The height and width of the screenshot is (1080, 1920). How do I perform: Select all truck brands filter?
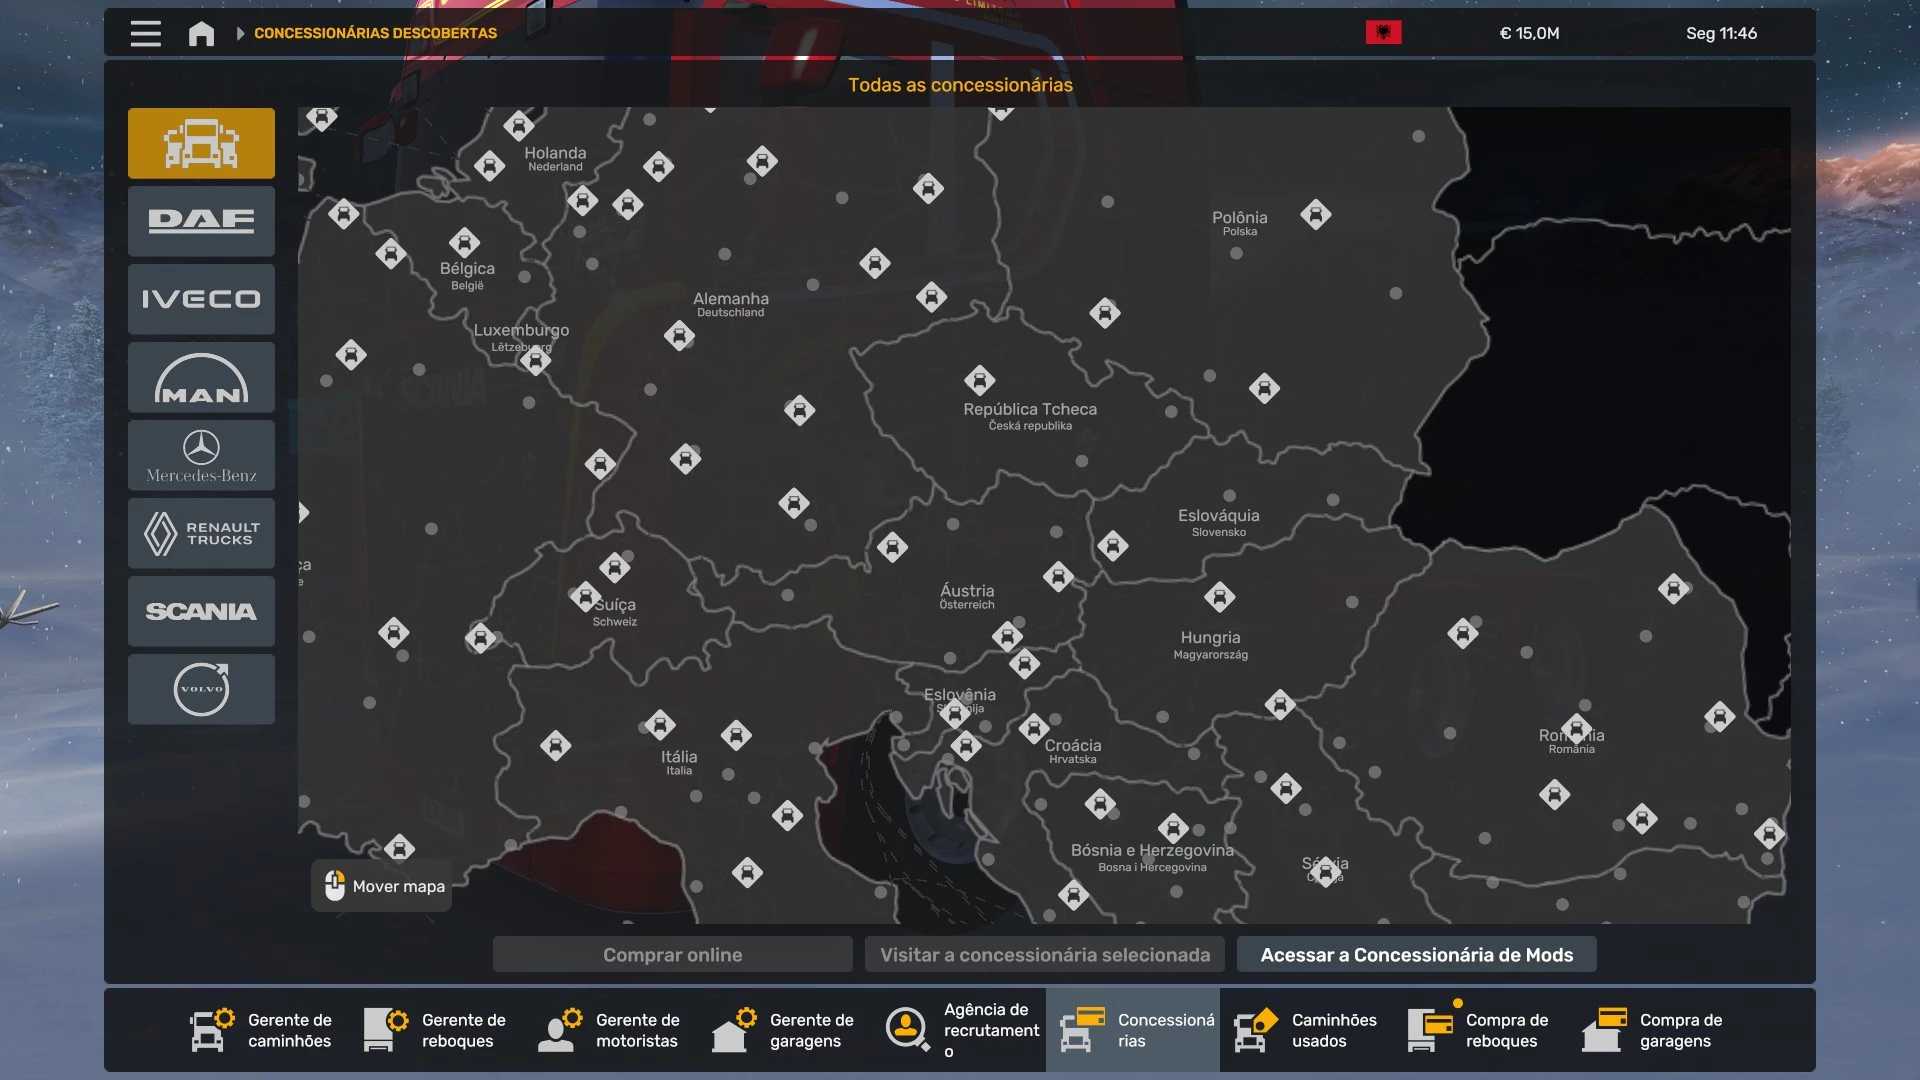tap(201, 143)
